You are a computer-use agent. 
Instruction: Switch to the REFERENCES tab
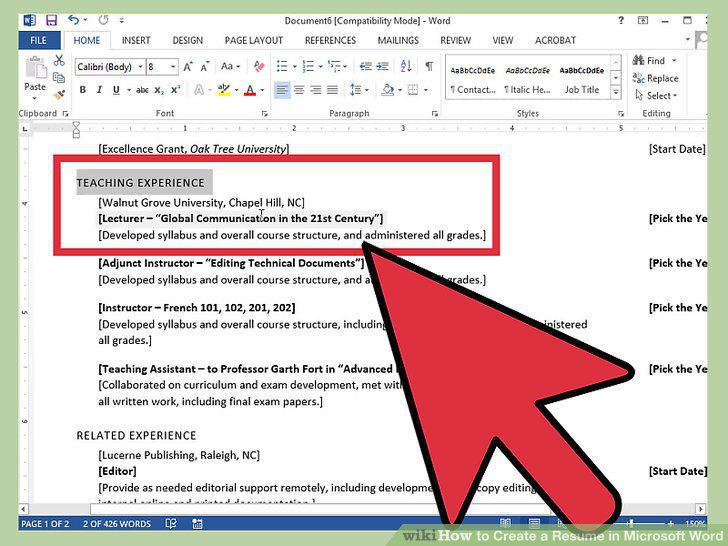click(330, 40)
